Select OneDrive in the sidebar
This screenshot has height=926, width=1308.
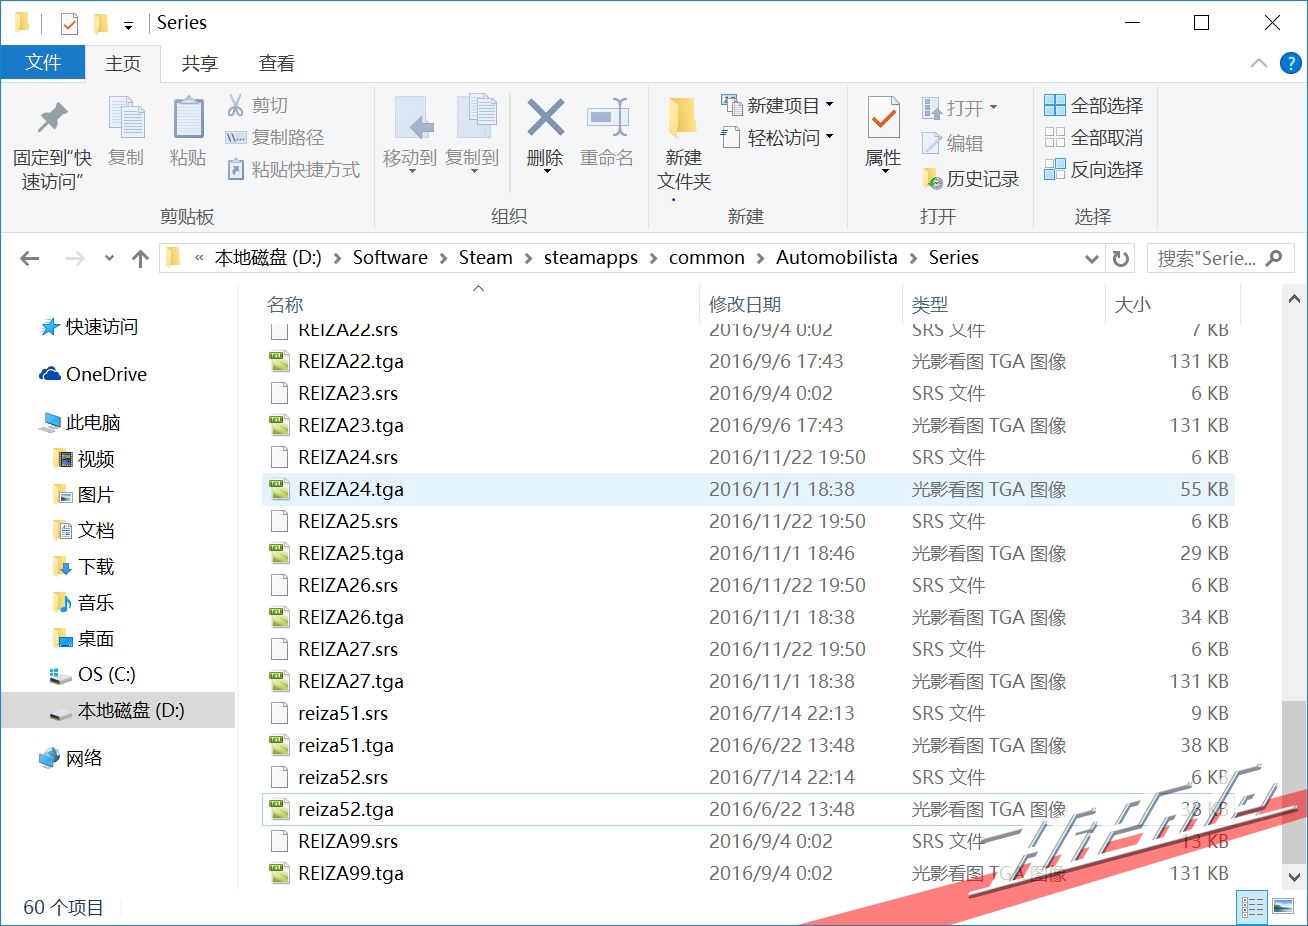tap(93, 374)
